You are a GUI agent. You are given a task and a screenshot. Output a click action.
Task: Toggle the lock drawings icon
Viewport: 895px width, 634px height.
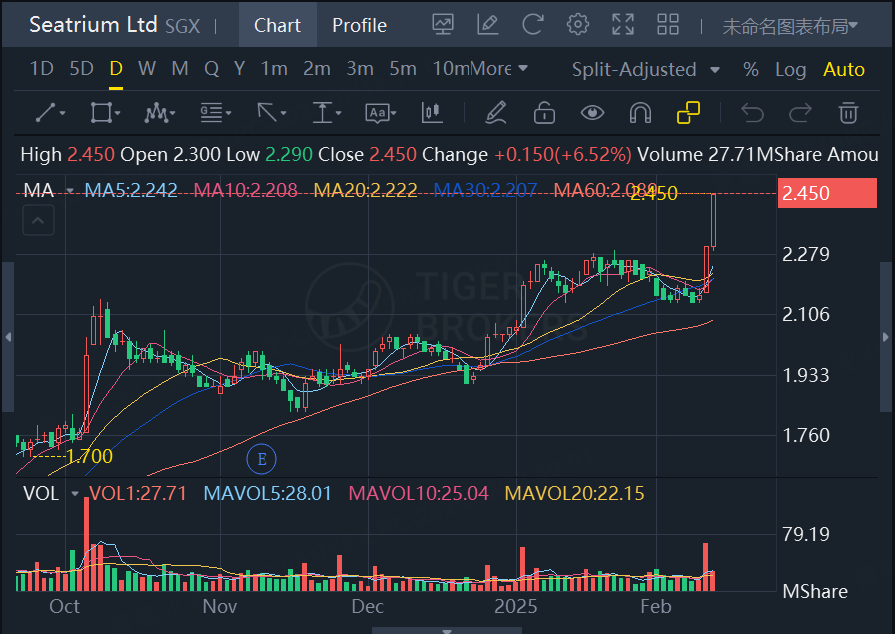pyautogui.click(x=544, y=112)
